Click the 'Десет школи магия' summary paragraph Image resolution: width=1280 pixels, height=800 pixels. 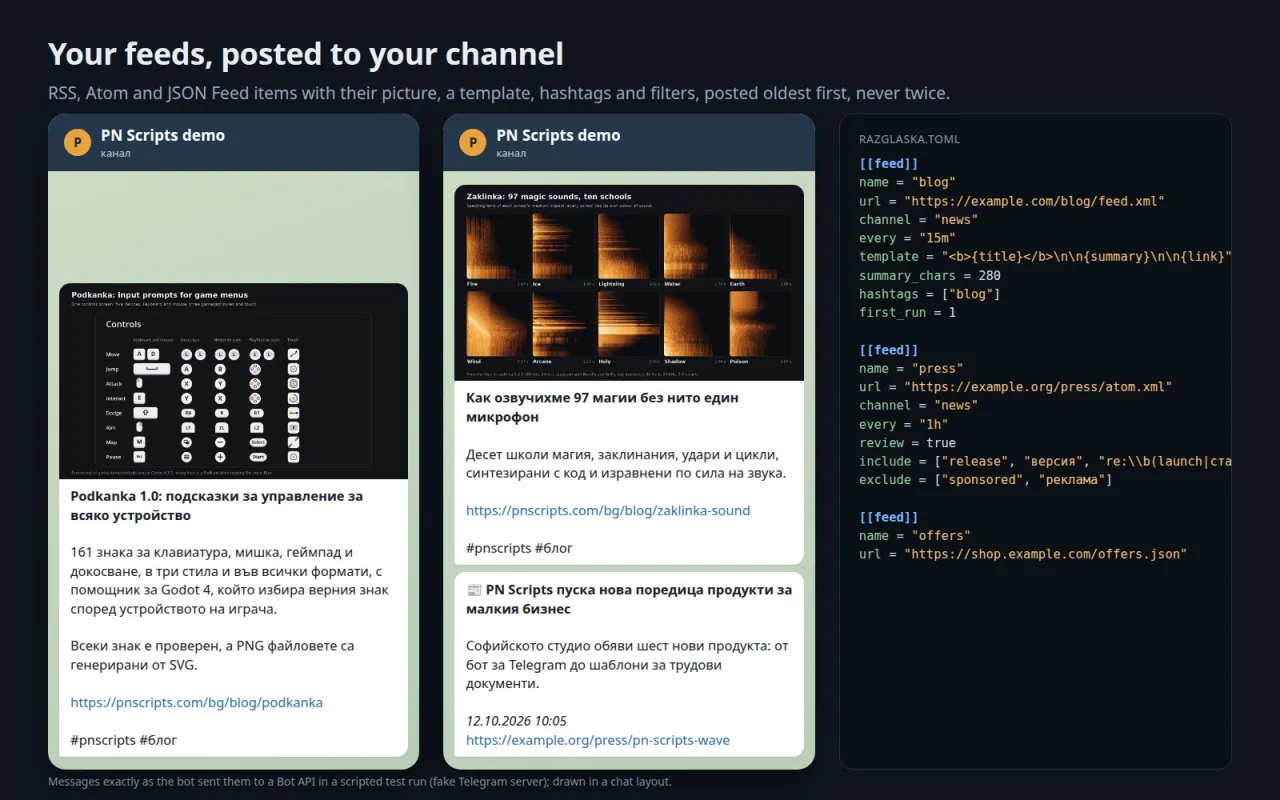[x=626, y=464]
